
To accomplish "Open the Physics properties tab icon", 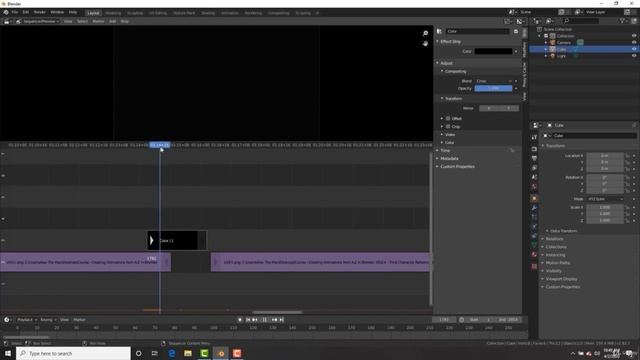I will (x=534, y=227).
